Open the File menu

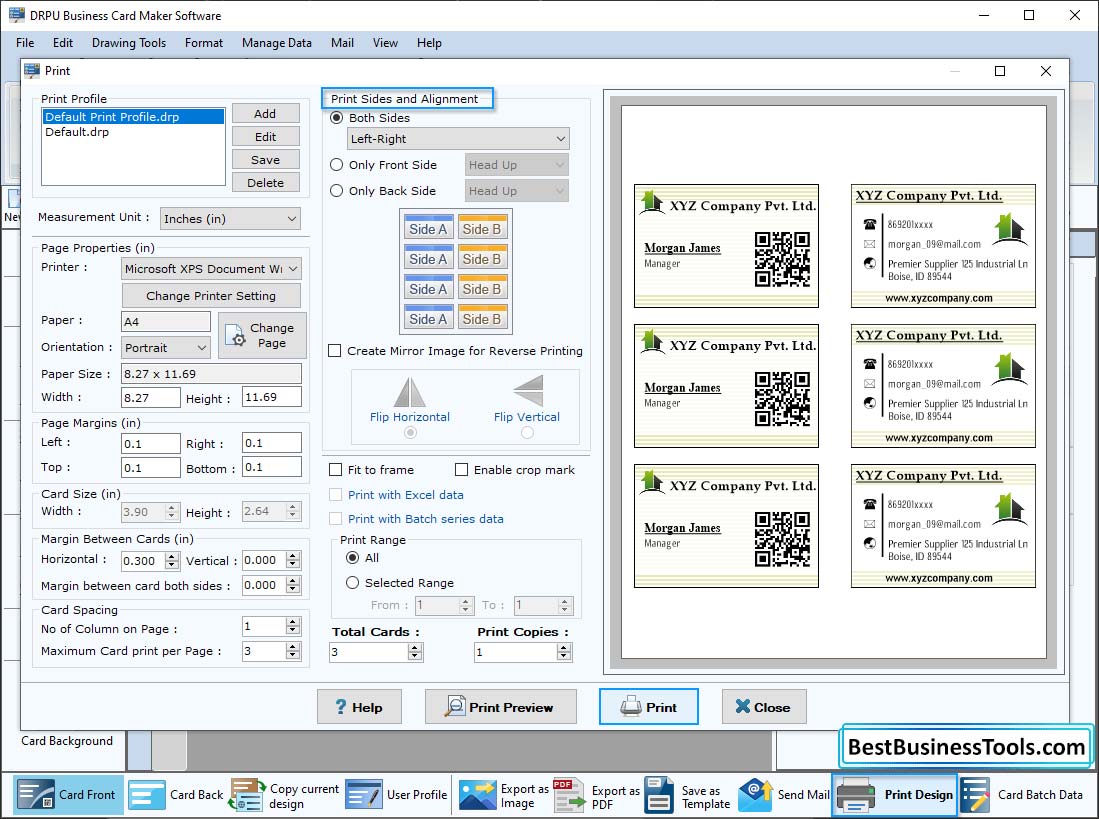[25, 43]
